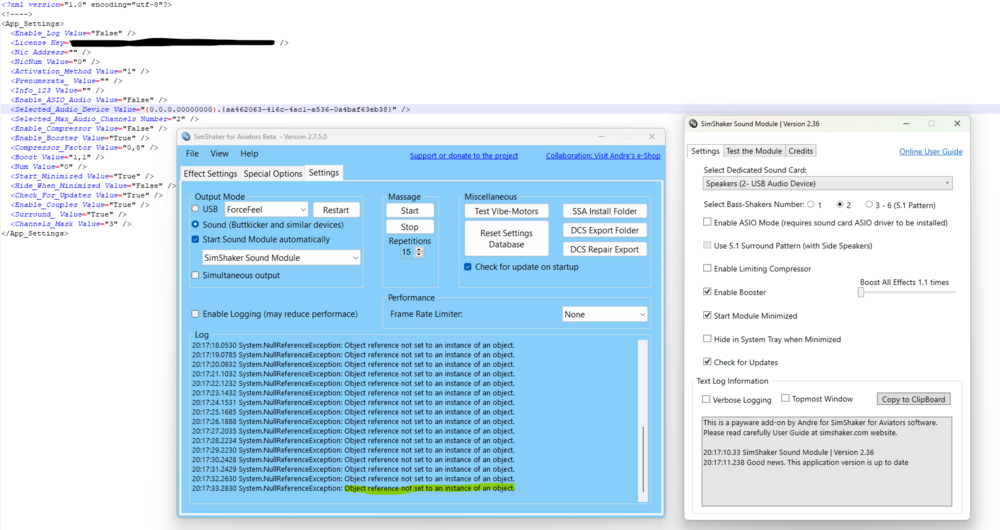The image size is (1000, 530).
Task: Toggle the Enable Booster checkbox
Action: [x=707, y=291]
